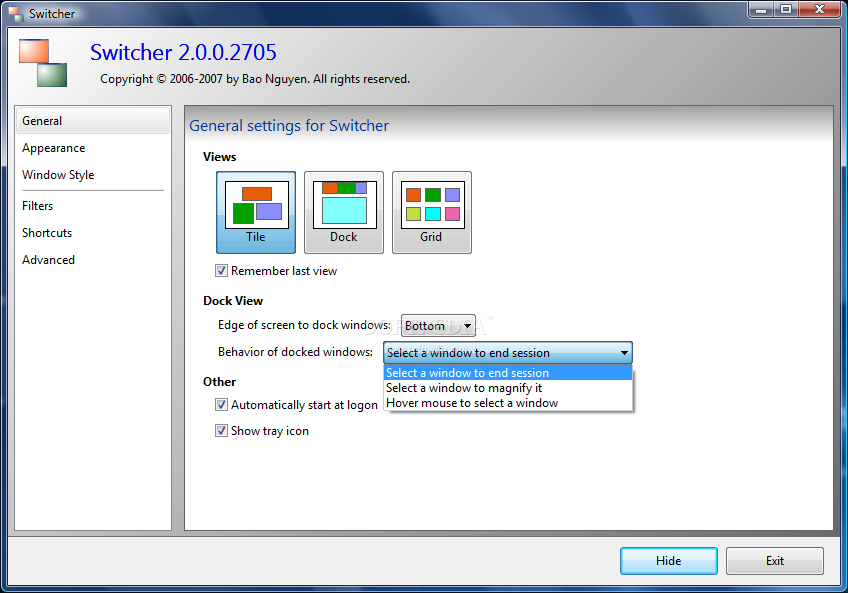
Task: Select the Tile view icon
Action: point(256,212)
